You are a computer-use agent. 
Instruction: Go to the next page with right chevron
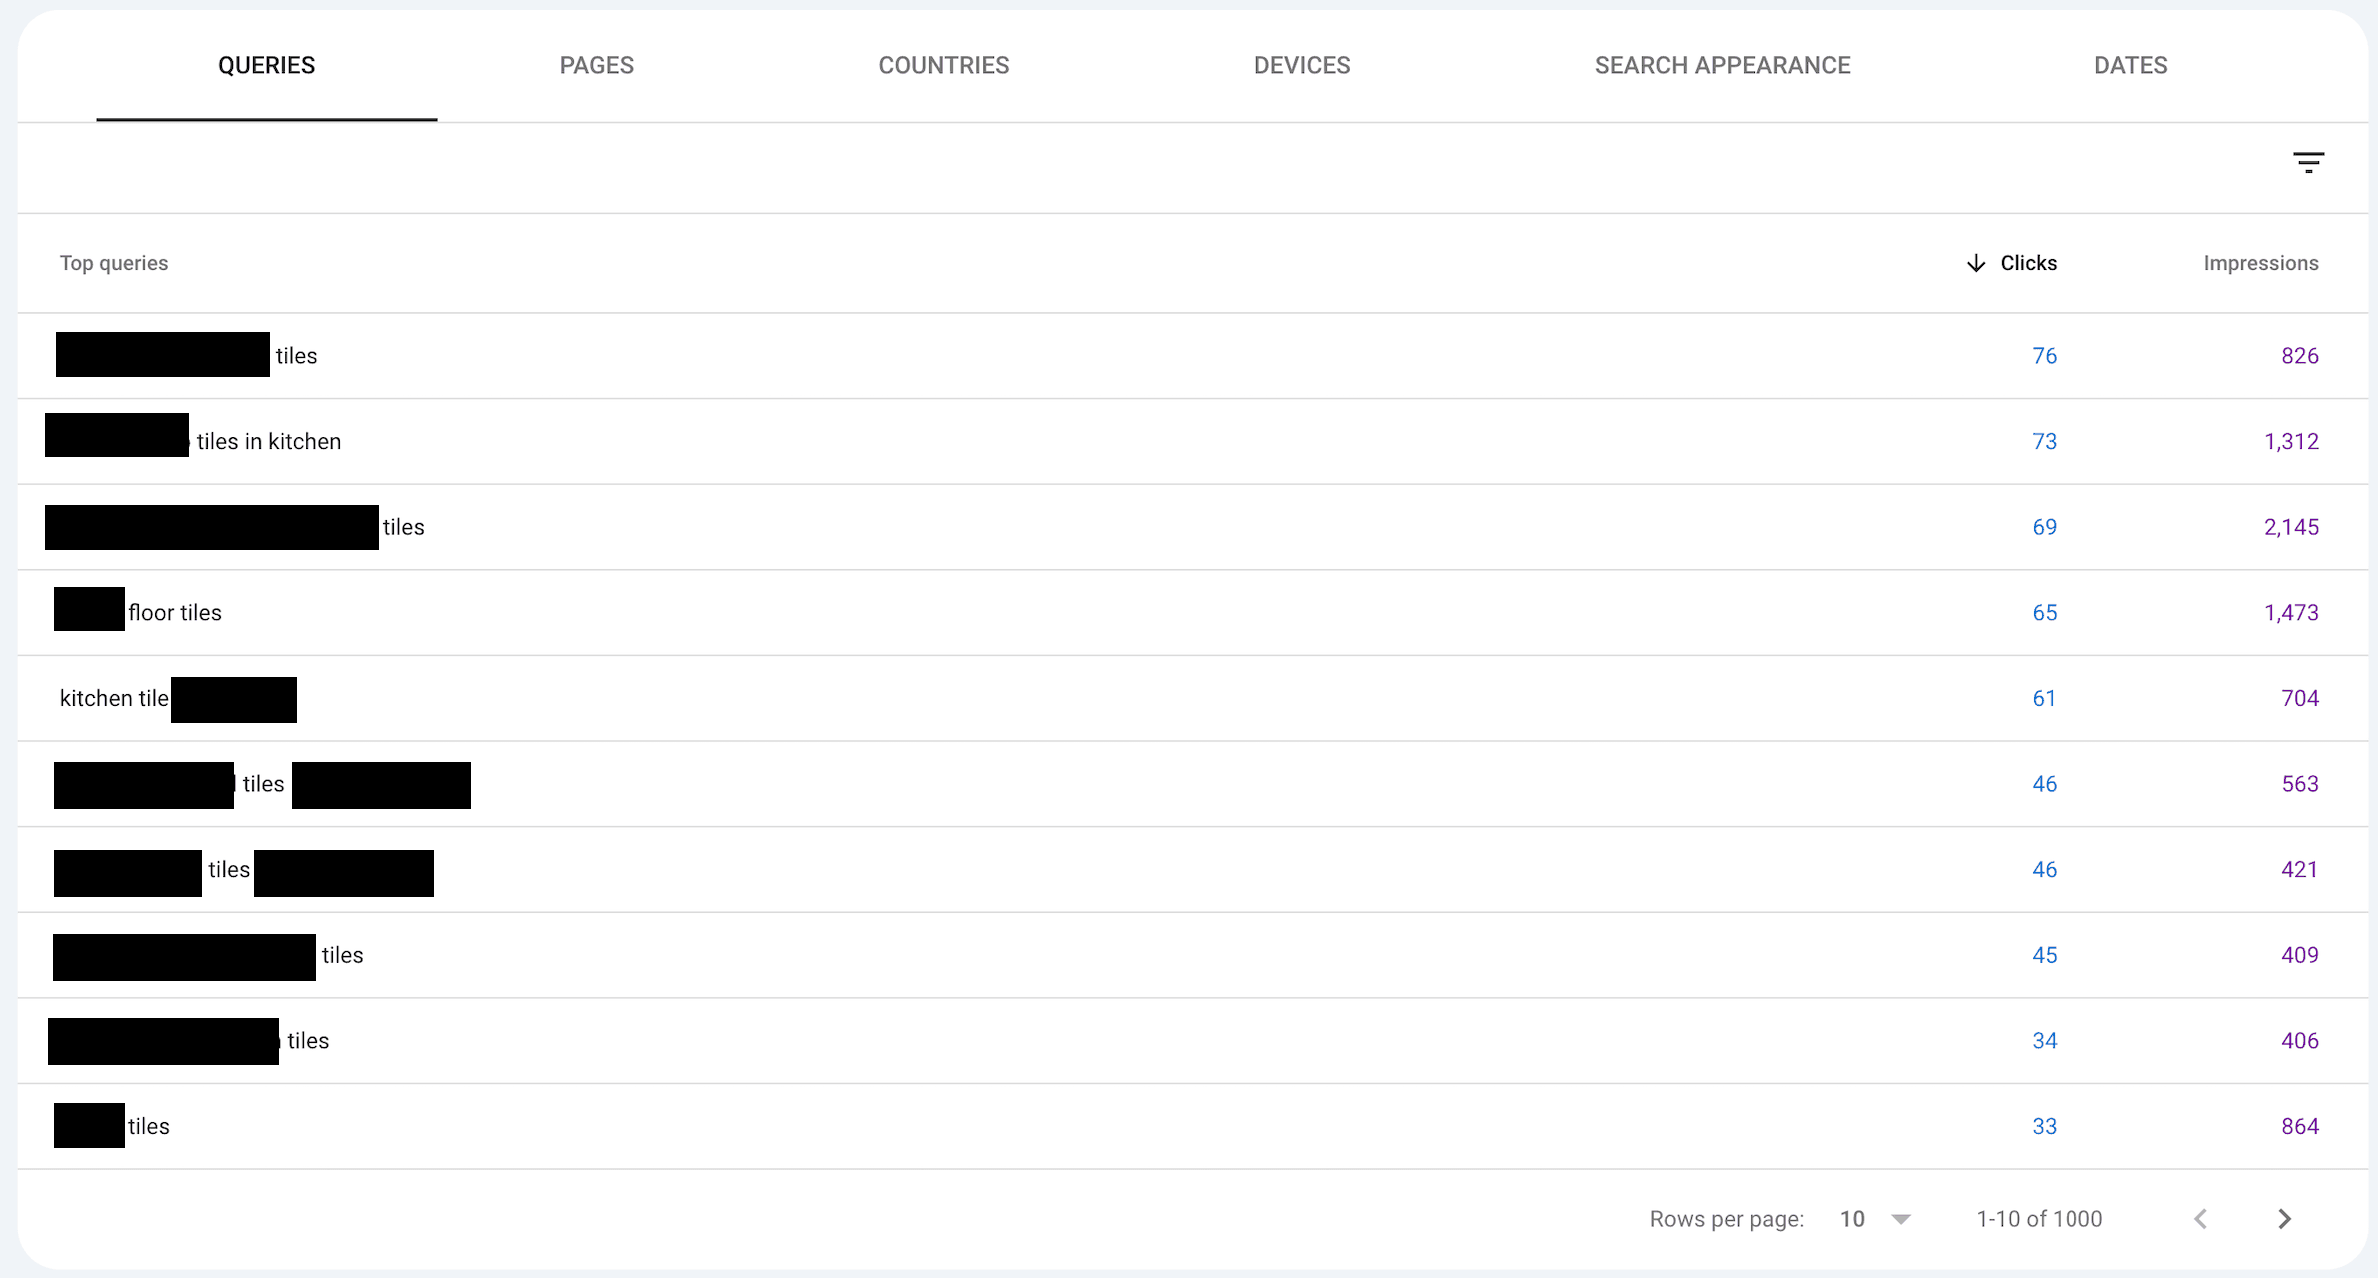(x=2284, y=1218)
